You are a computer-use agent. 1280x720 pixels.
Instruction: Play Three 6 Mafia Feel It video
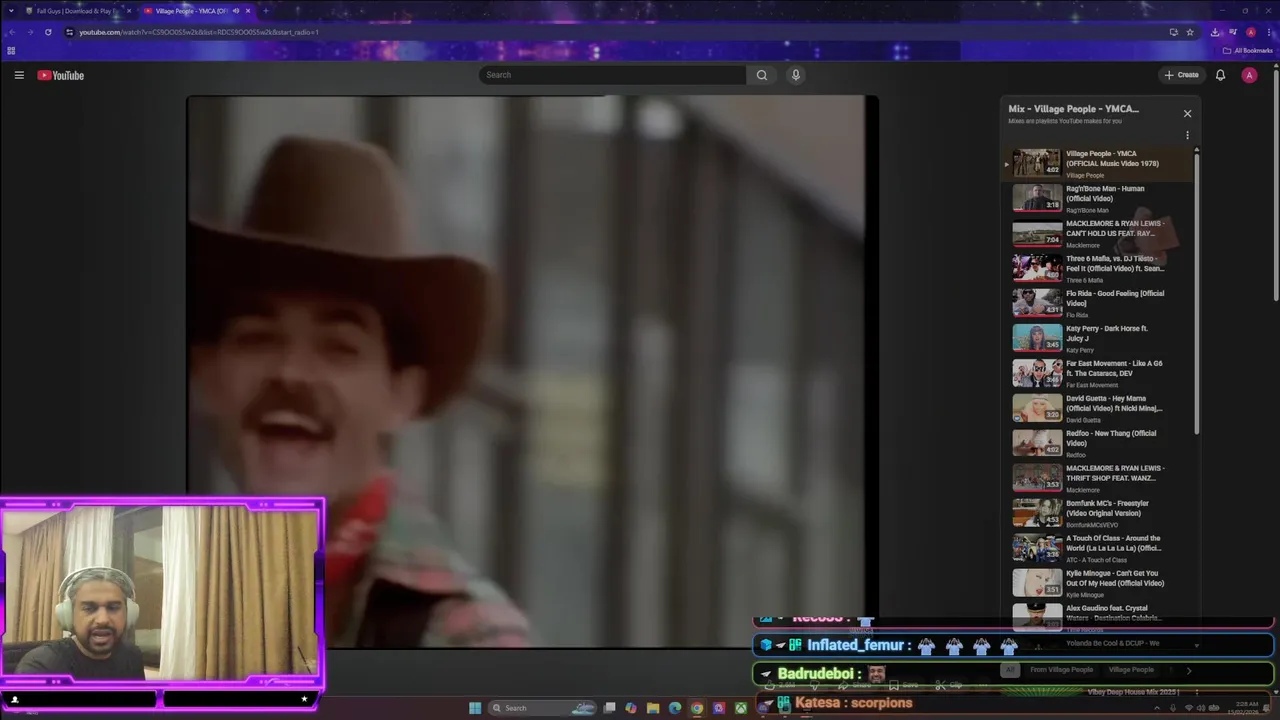pos(1099,268)
